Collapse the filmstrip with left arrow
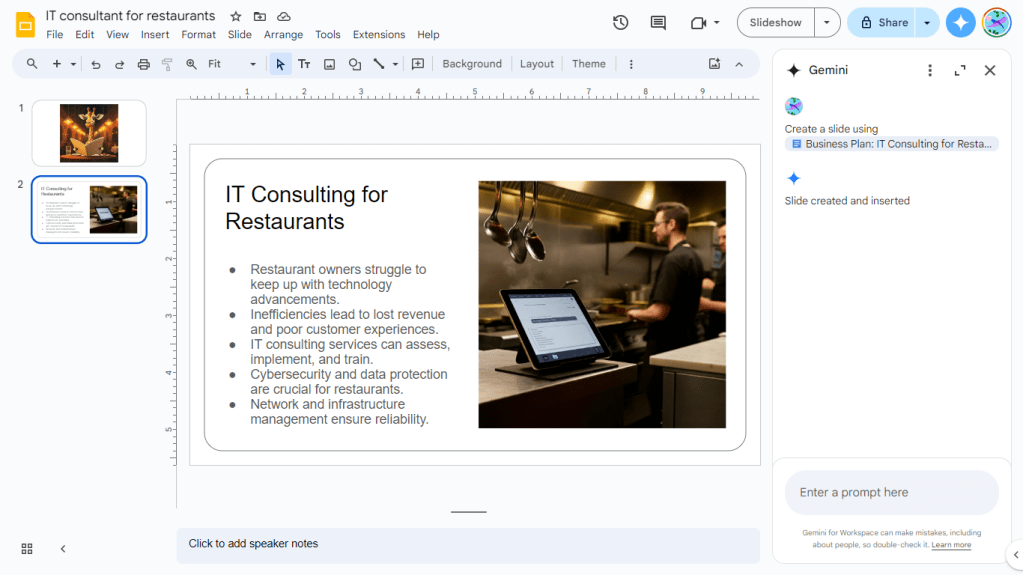The height and width of the screenshot is (575, 1023). click(63, 548)
